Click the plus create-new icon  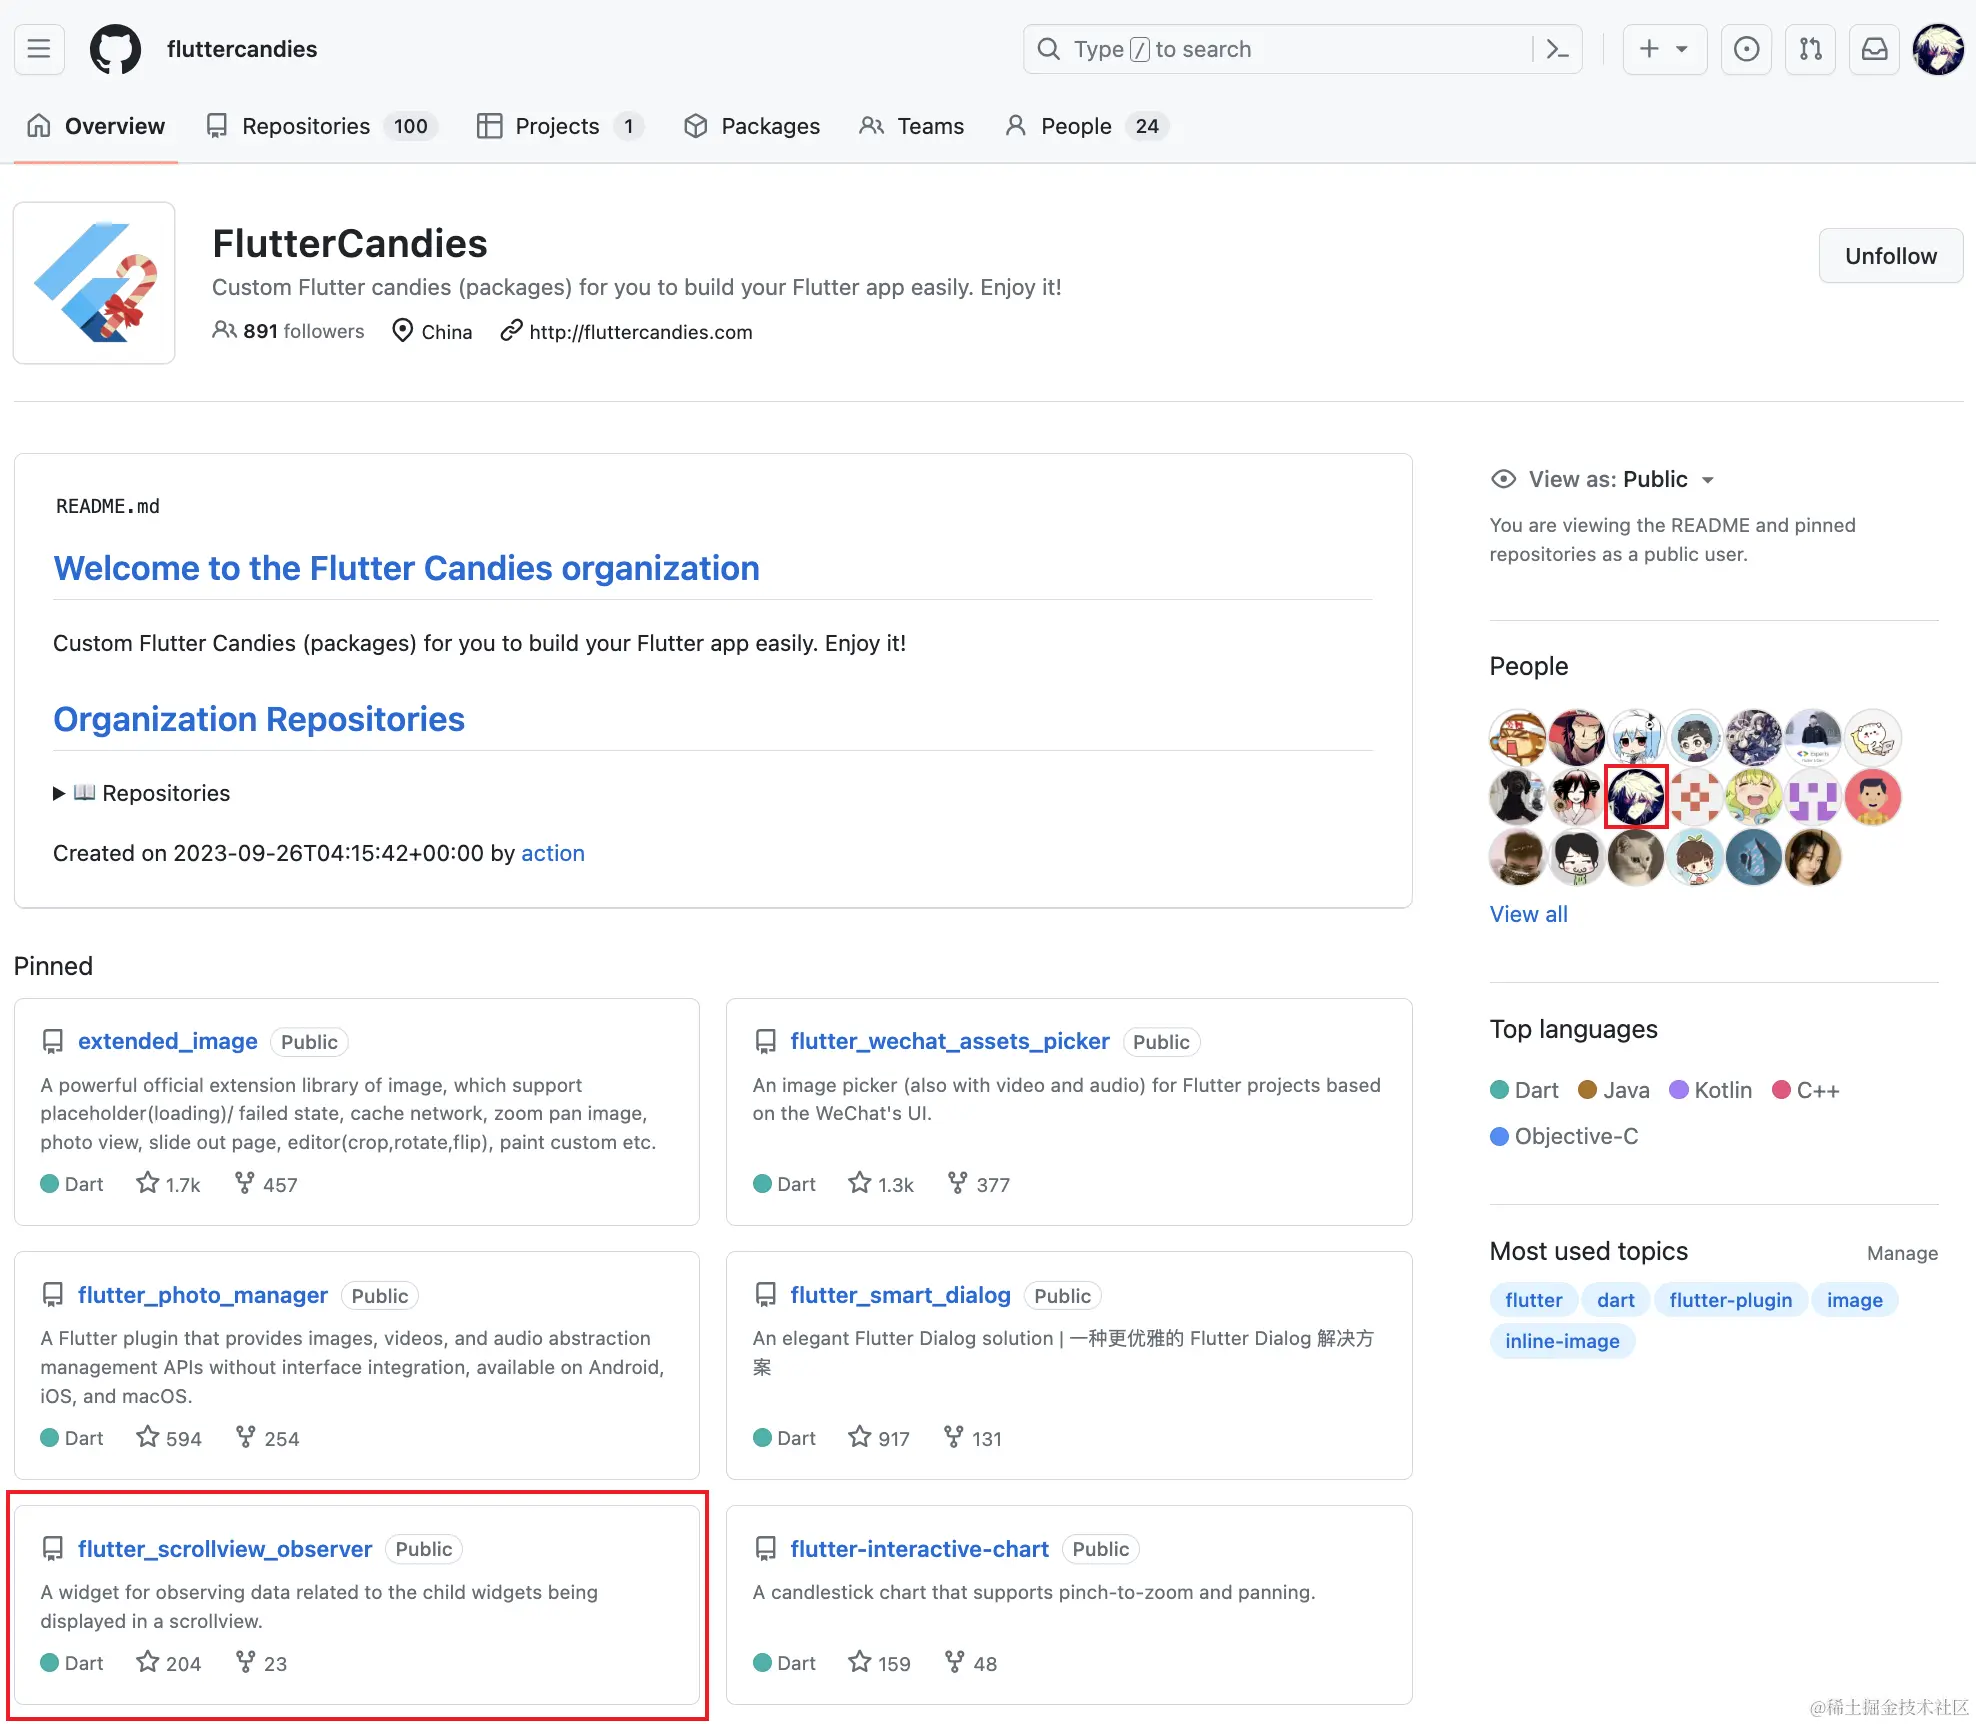point(1649,49)
